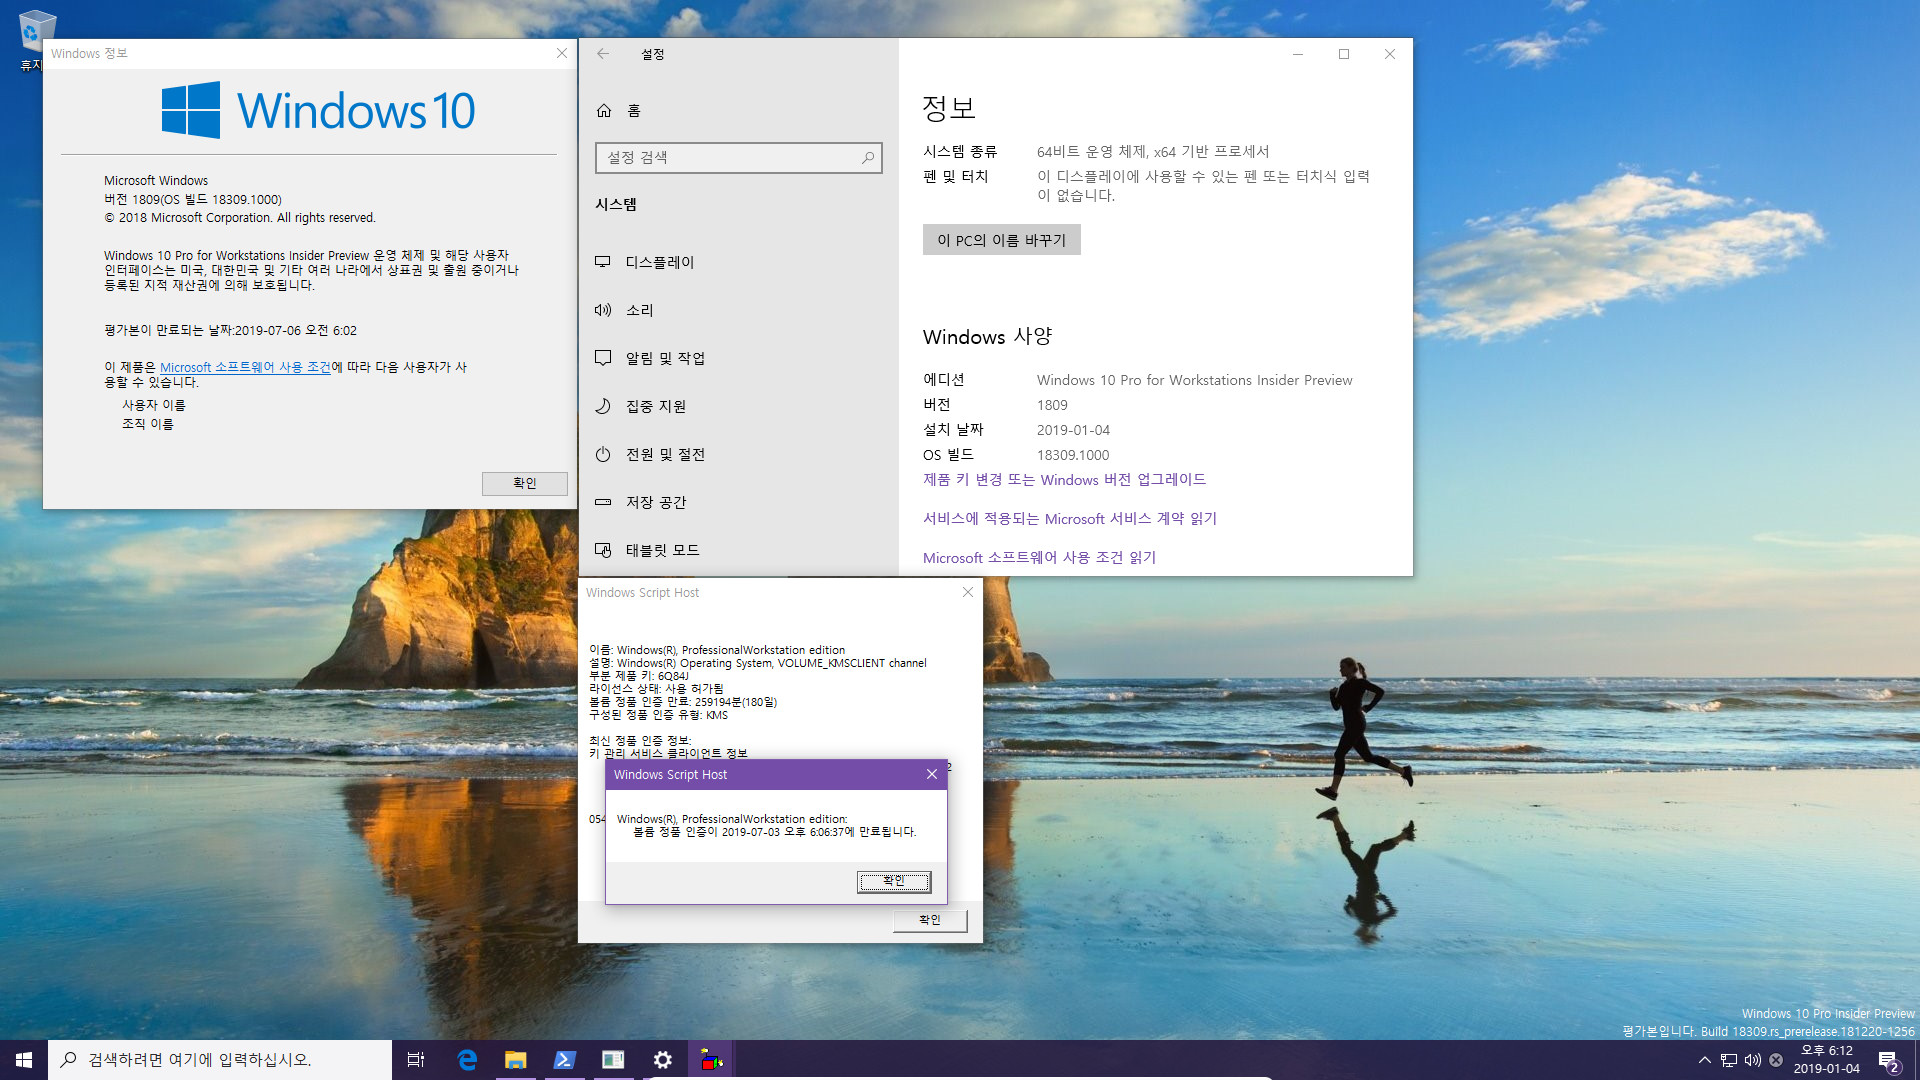This screenshot has height=1080, width=1920.
Task: Maximize the Settings window
Action: coord(1344,54)
